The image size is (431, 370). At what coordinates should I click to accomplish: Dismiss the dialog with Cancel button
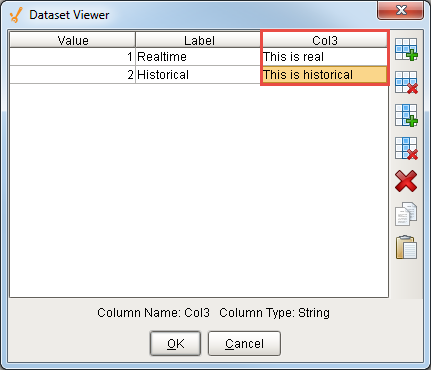click(x=244, y=343)
